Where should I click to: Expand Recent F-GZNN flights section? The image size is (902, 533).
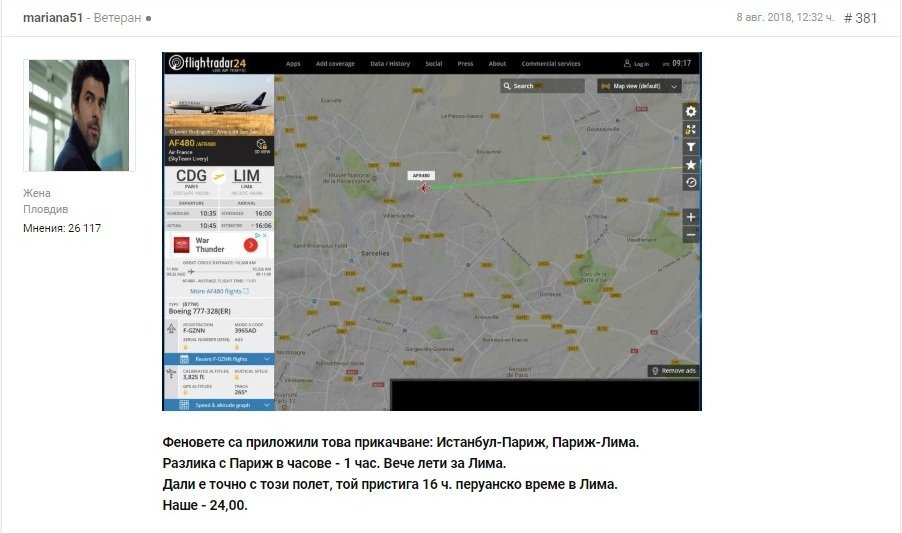tap(218, 358)
